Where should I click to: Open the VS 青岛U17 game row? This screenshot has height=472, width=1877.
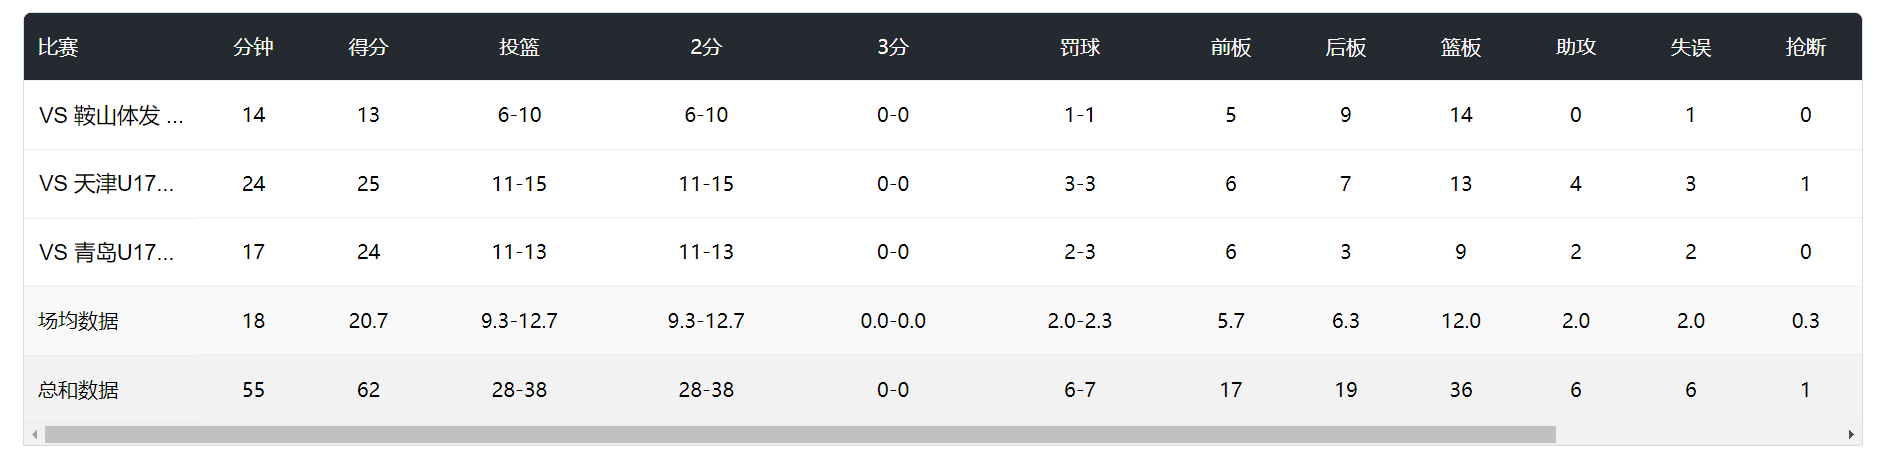106,252
